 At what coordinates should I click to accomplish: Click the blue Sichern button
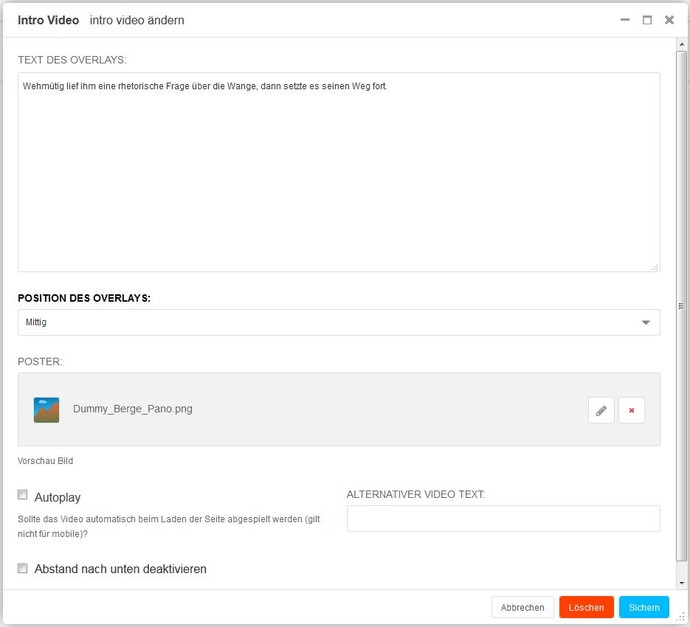point(644,607)
